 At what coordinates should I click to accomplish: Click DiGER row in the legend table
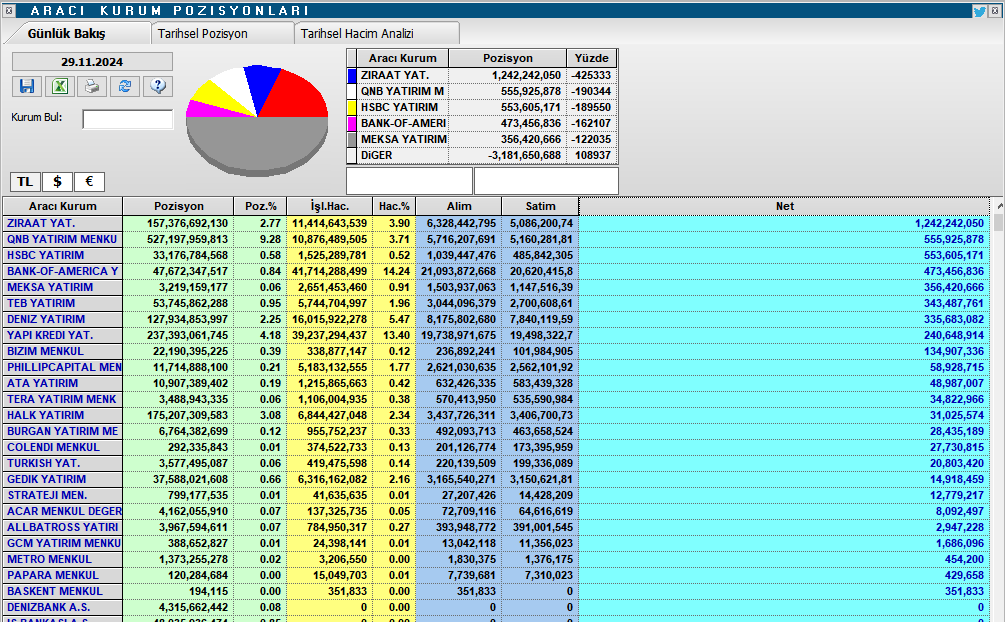tap(482, 156)
